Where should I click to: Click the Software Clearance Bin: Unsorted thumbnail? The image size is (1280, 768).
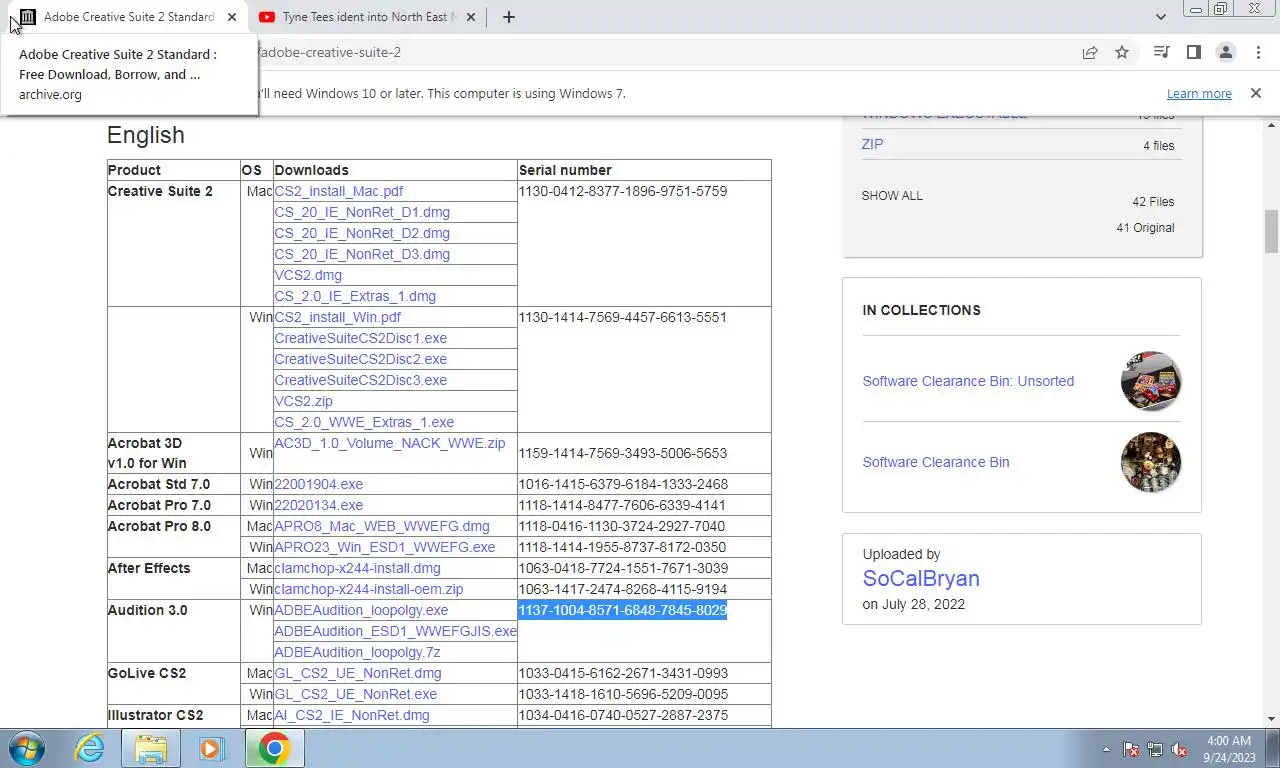1151,381
